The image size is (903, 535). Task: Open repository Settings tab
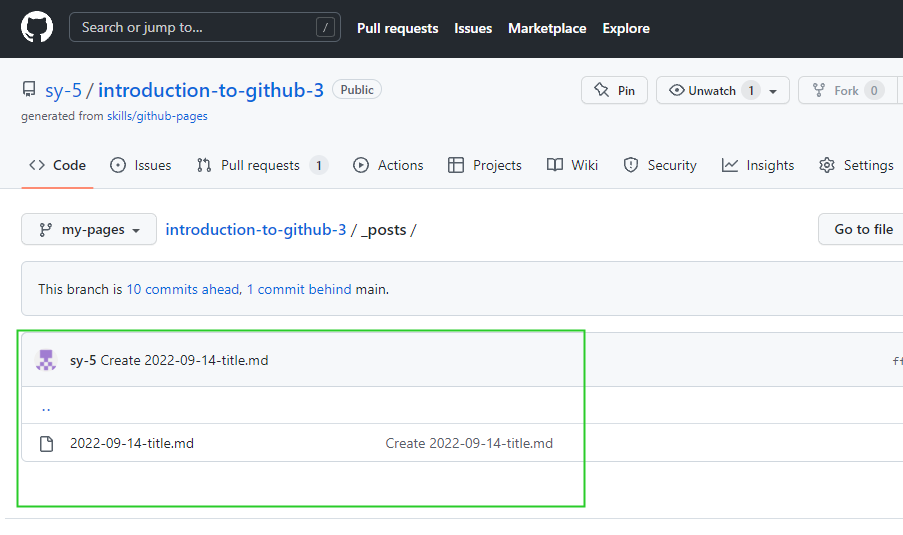point(856,165)
